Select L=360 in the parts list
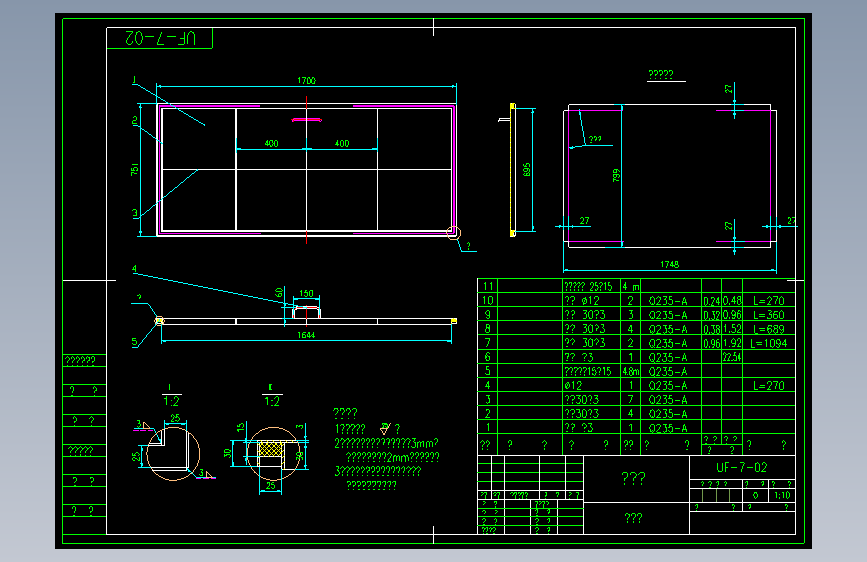 coord(769,315)
